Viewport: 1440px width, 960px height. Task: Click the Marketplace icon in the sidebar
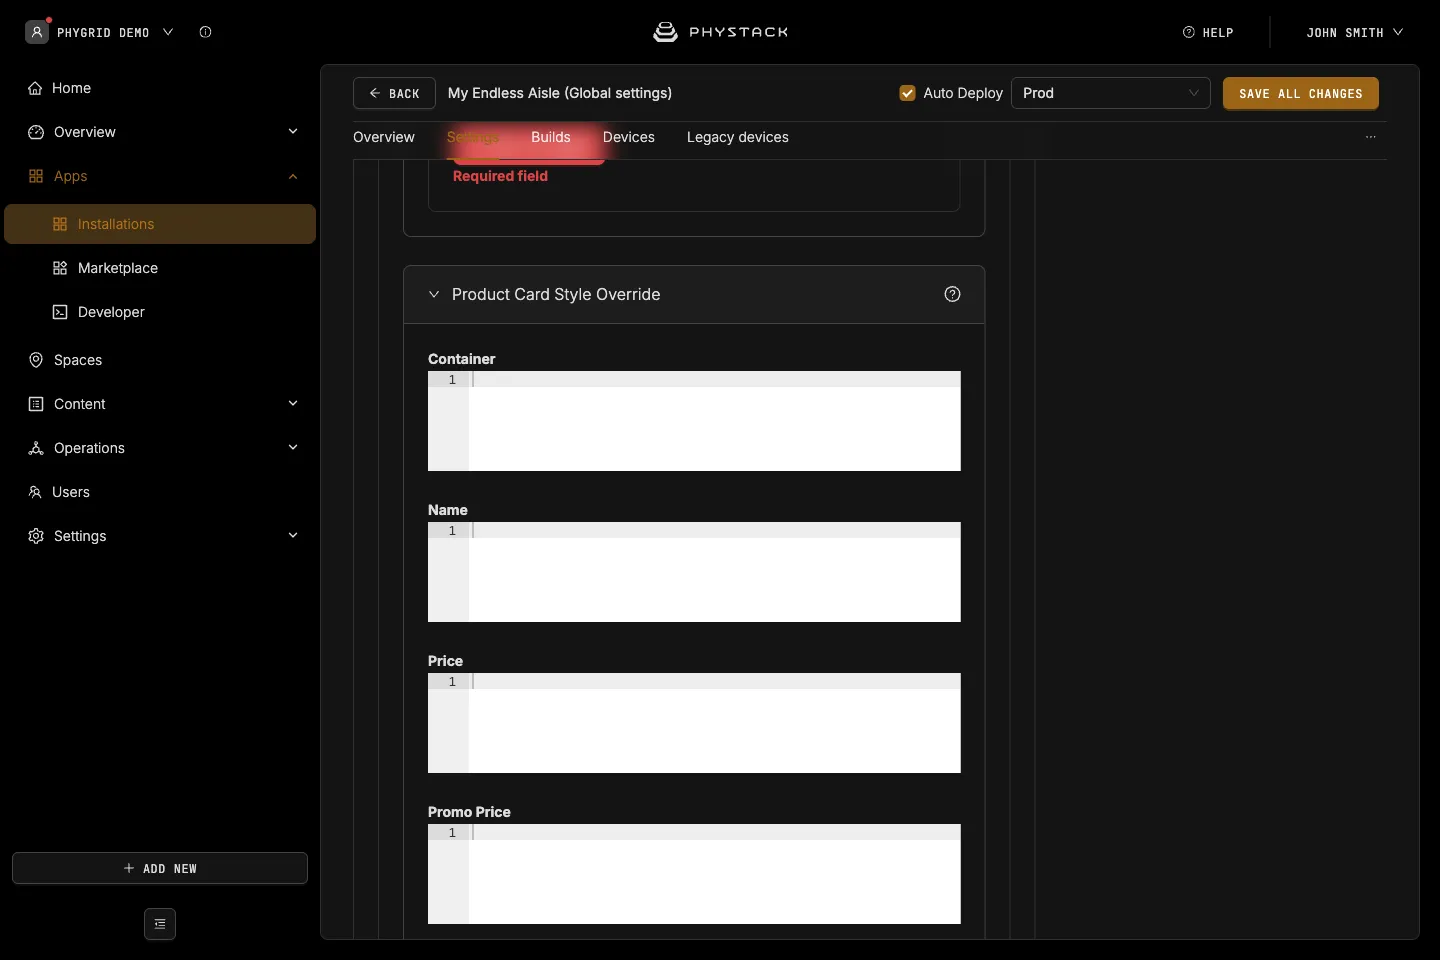[60, 268]
